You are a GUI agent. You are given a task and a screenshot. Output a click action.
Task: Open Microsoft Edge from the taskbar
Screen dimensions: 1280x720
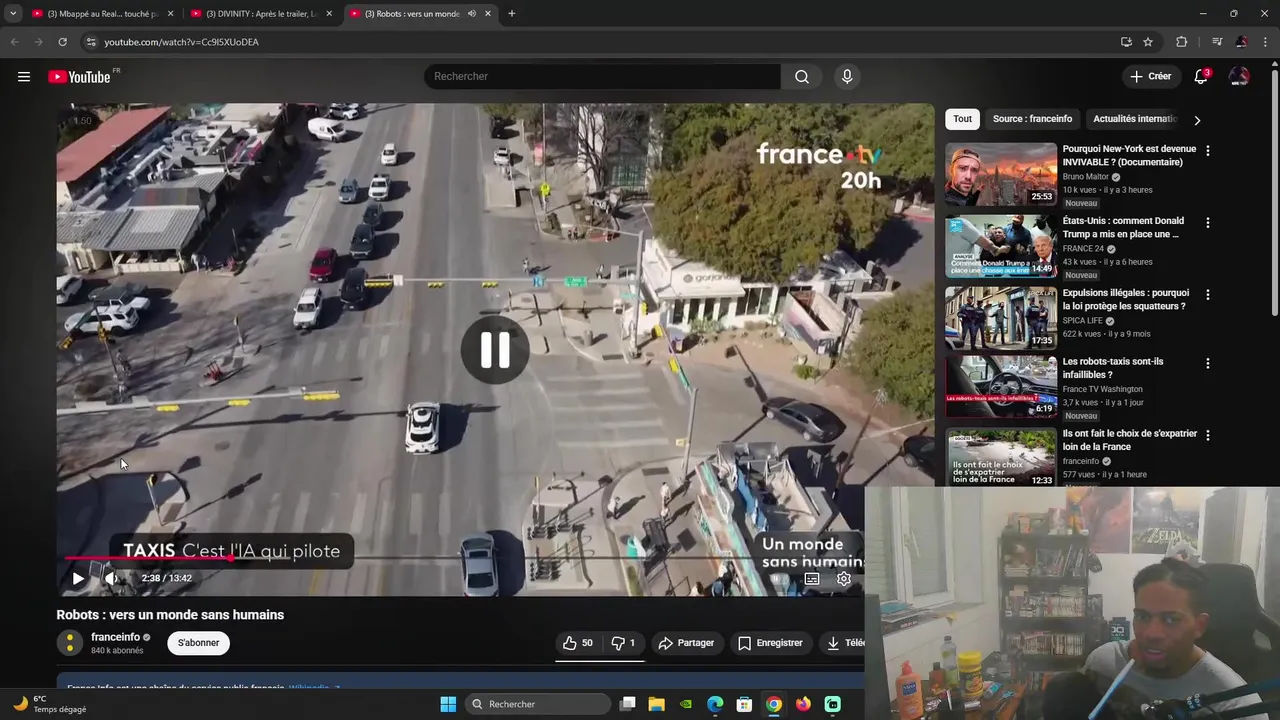[715, 704]
